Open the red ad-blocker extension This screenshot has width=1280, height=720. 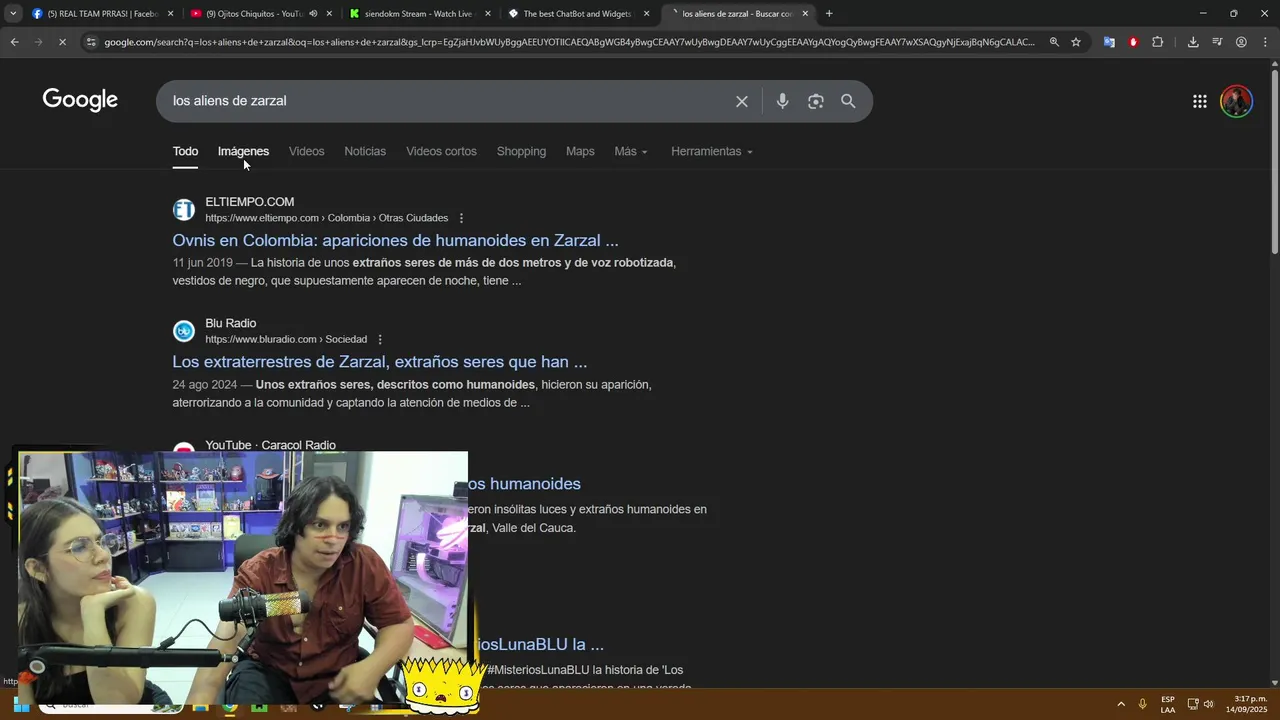click(1133, 42)
